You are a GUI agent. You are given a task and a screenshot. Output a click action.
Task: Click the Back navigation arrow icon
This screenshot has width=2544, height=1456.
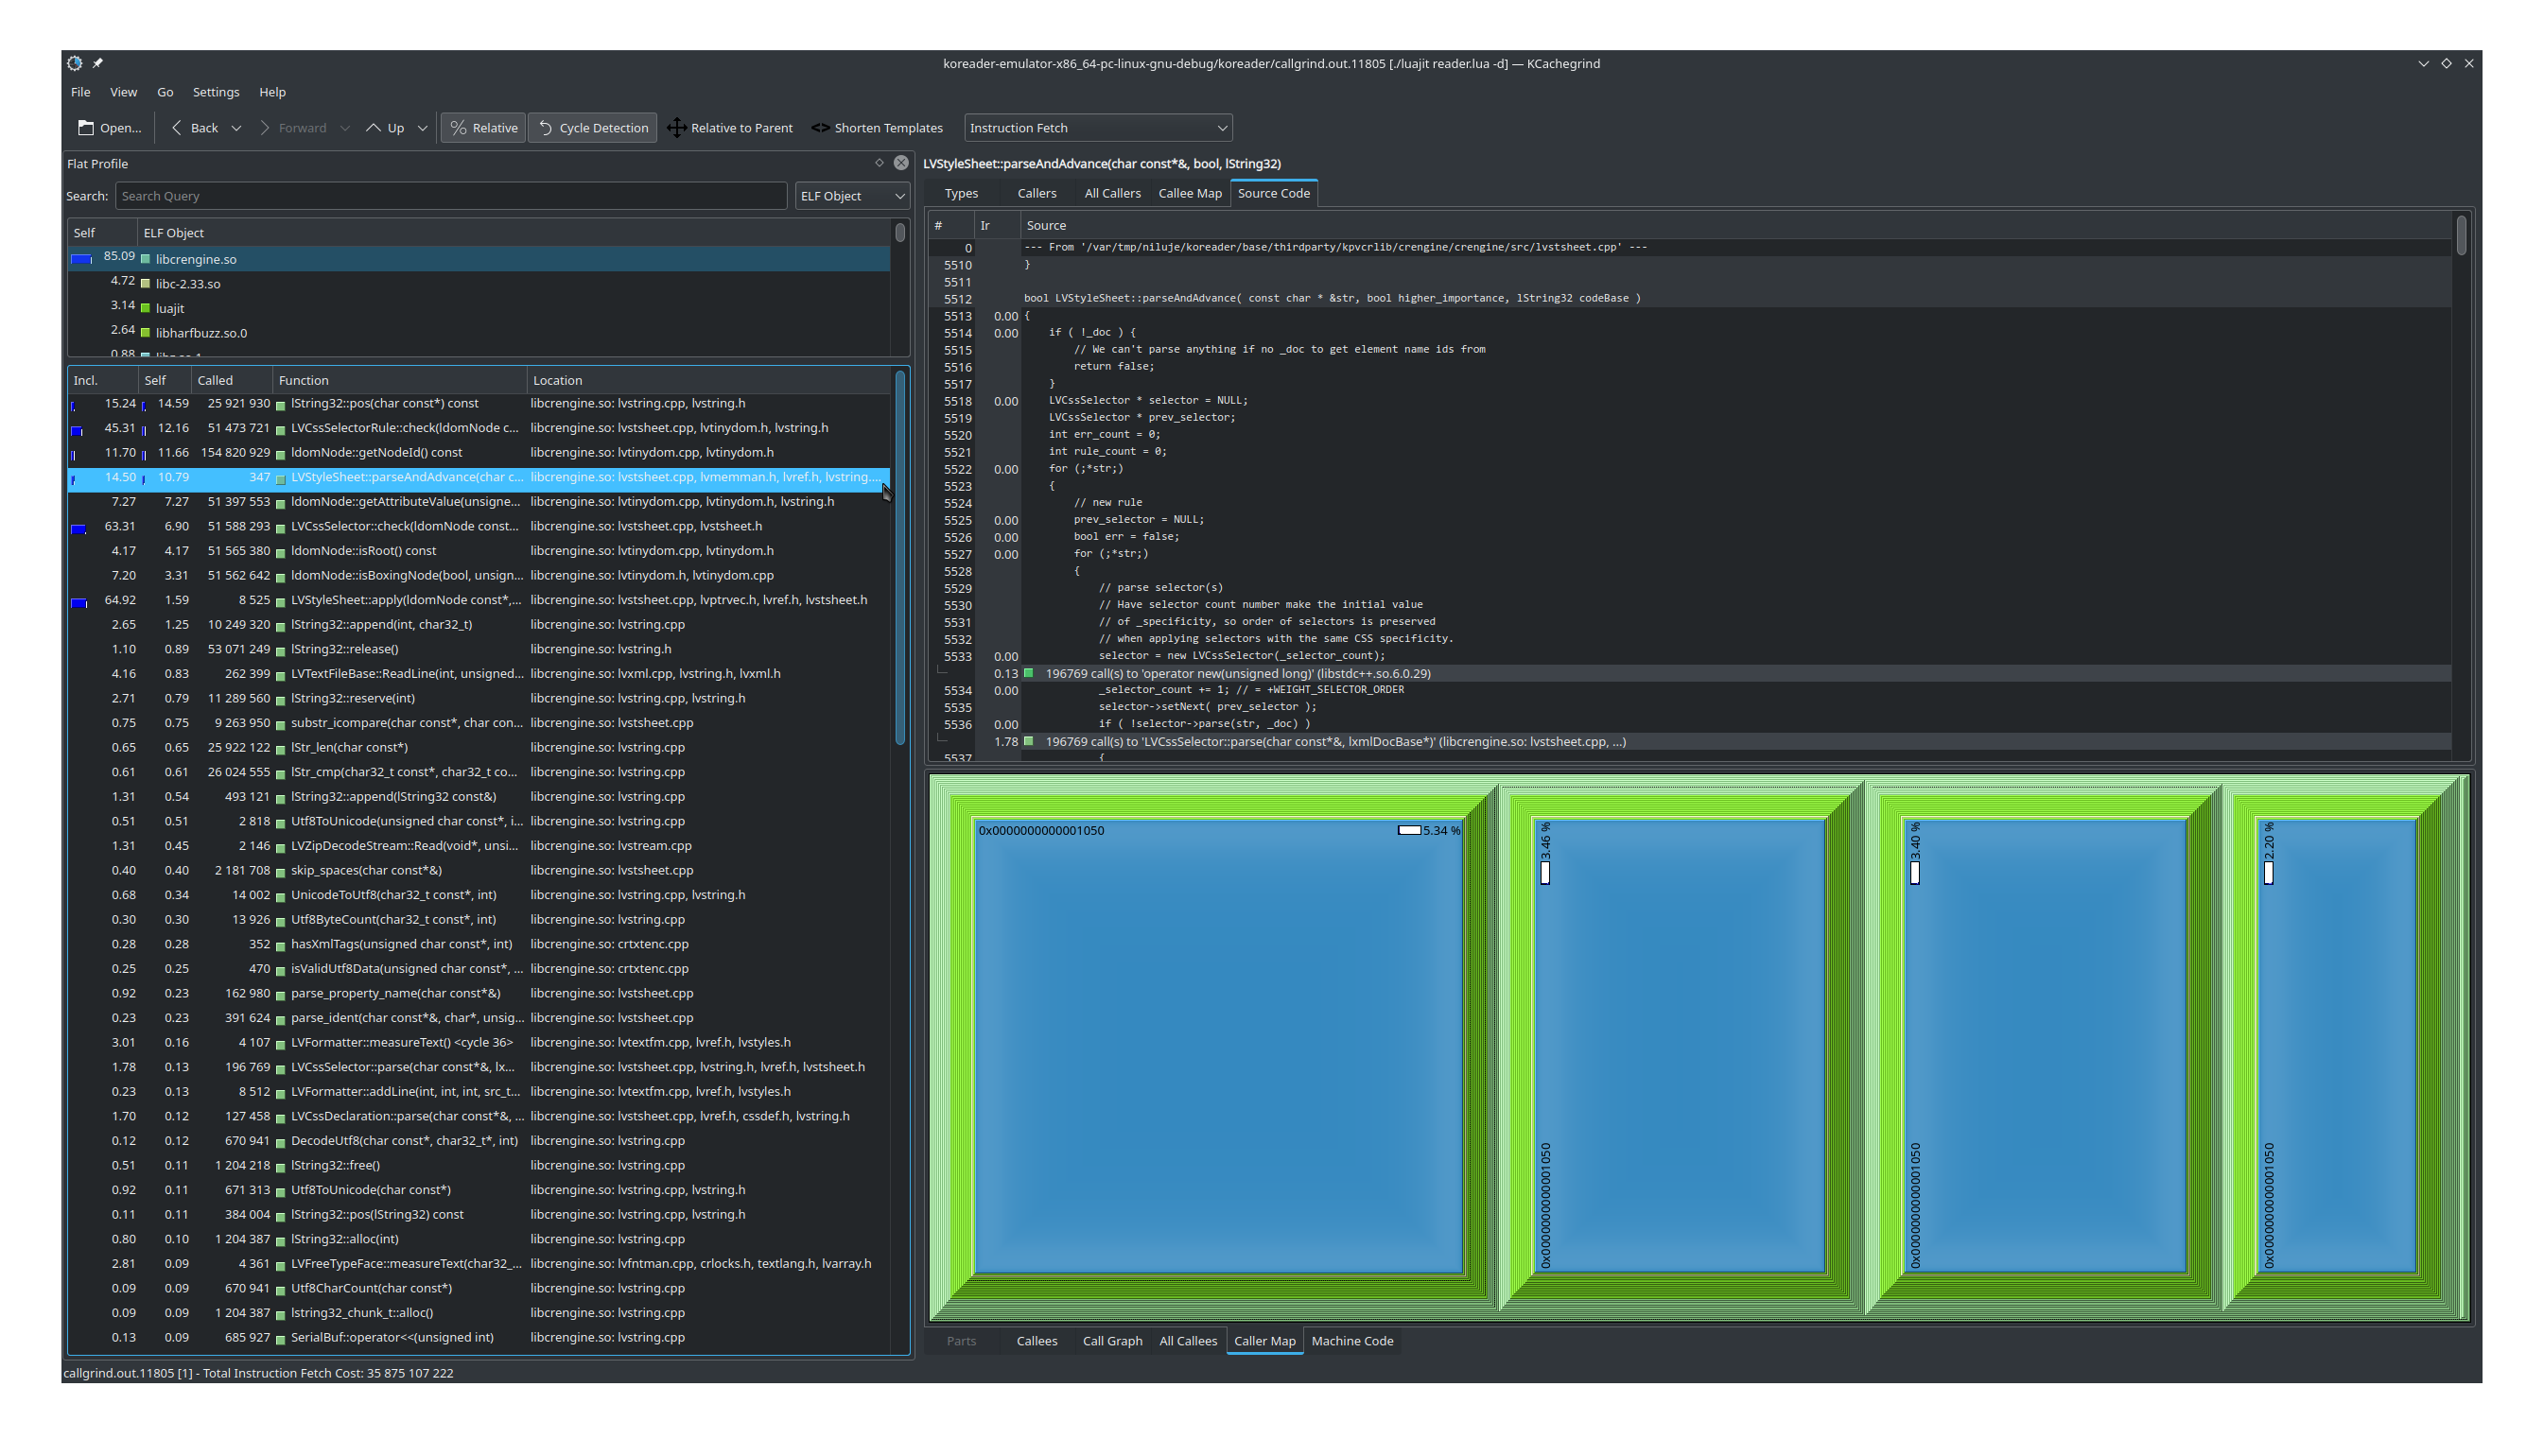click(177, 128)
